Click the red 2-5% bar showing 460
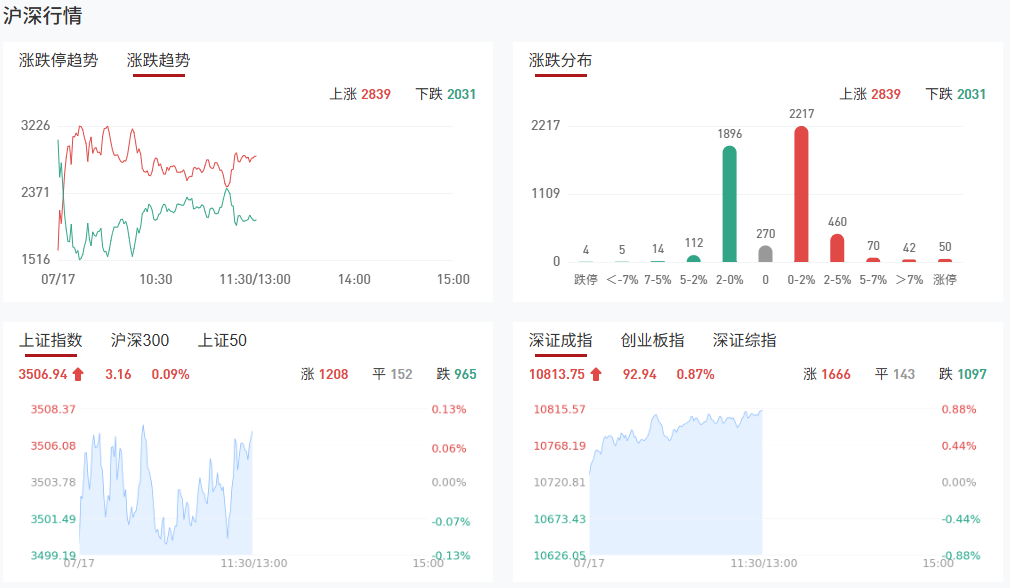Screen dimensions: 1010x588 (837, 248)
